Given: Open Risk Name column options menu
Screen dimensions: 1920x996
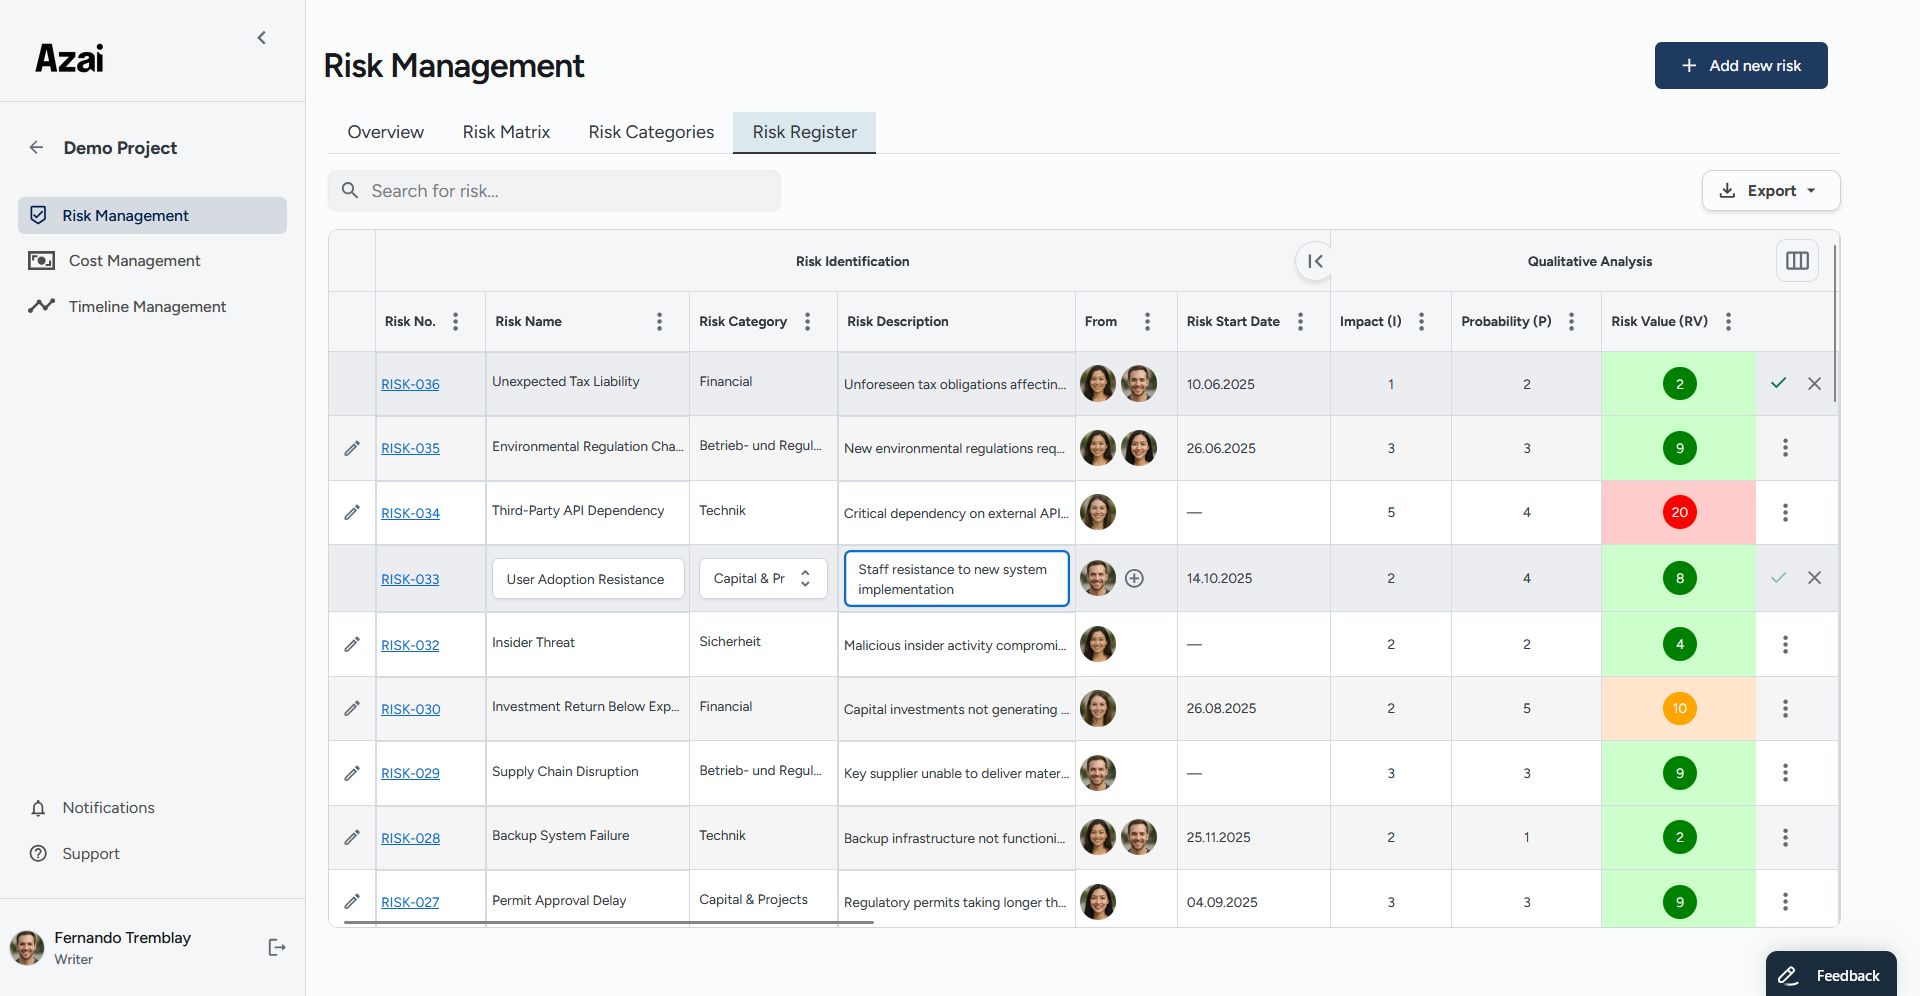Looking at the screenshot, I should [x=659, y=321].
